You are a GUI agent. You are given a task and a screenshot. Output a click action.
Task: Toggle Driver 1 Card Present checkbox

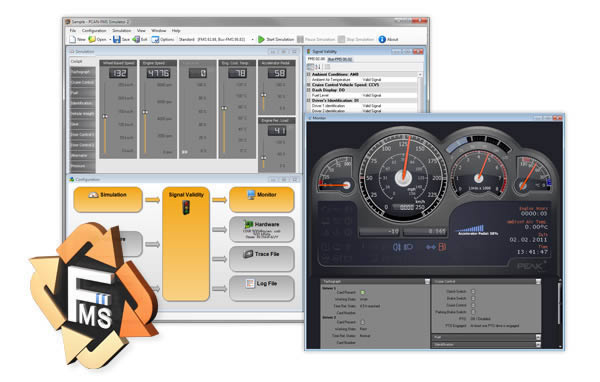tap(362, 292)
